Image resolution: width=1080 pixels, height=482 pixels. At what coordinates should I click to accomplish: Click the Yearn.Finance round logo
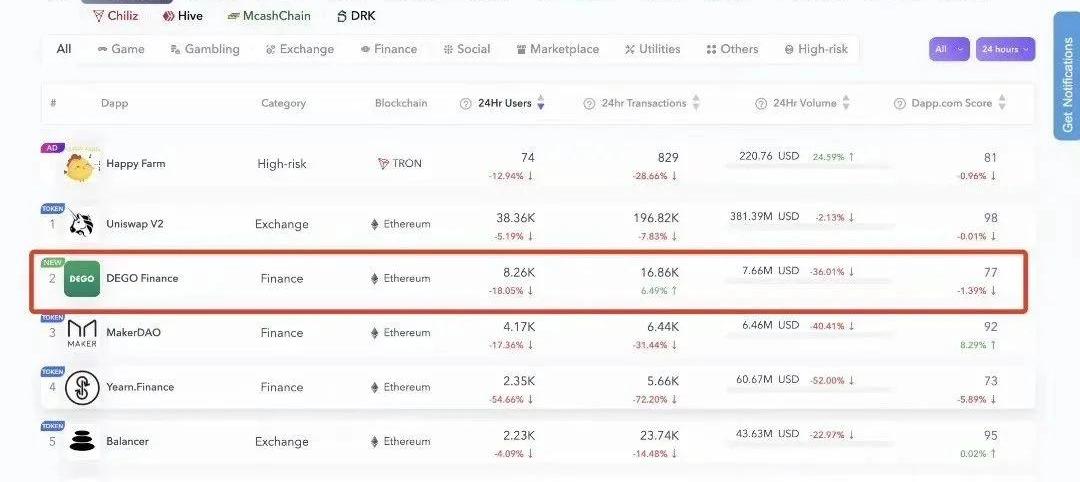(82, 387)
